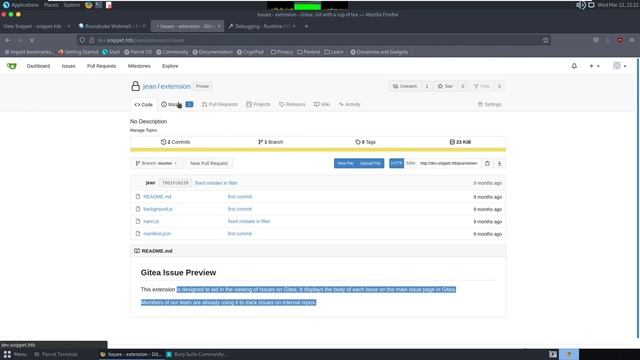Bookmark this page with star icon

pos(545,40)
